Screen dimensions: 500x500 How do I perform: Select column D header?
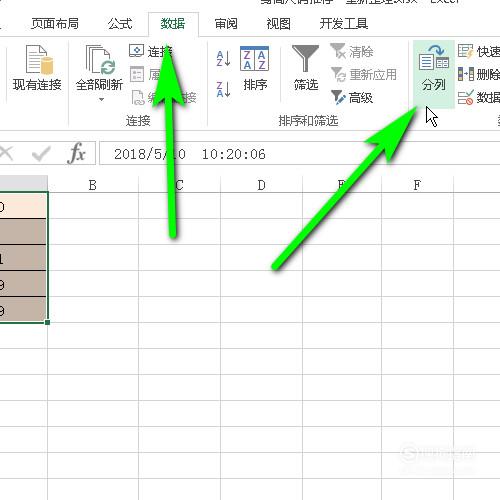pos(261,185)
